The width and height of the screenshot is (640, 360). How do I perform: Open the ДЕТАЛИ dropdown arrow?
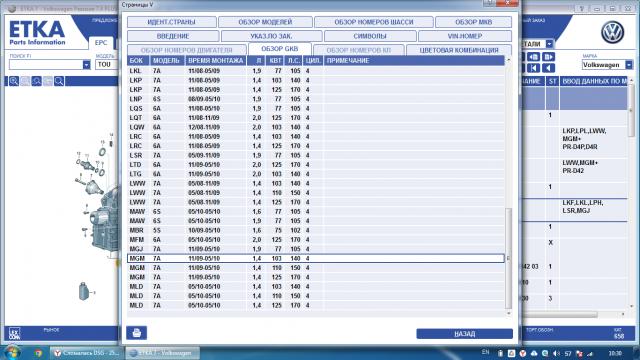[x=549, y=44]
